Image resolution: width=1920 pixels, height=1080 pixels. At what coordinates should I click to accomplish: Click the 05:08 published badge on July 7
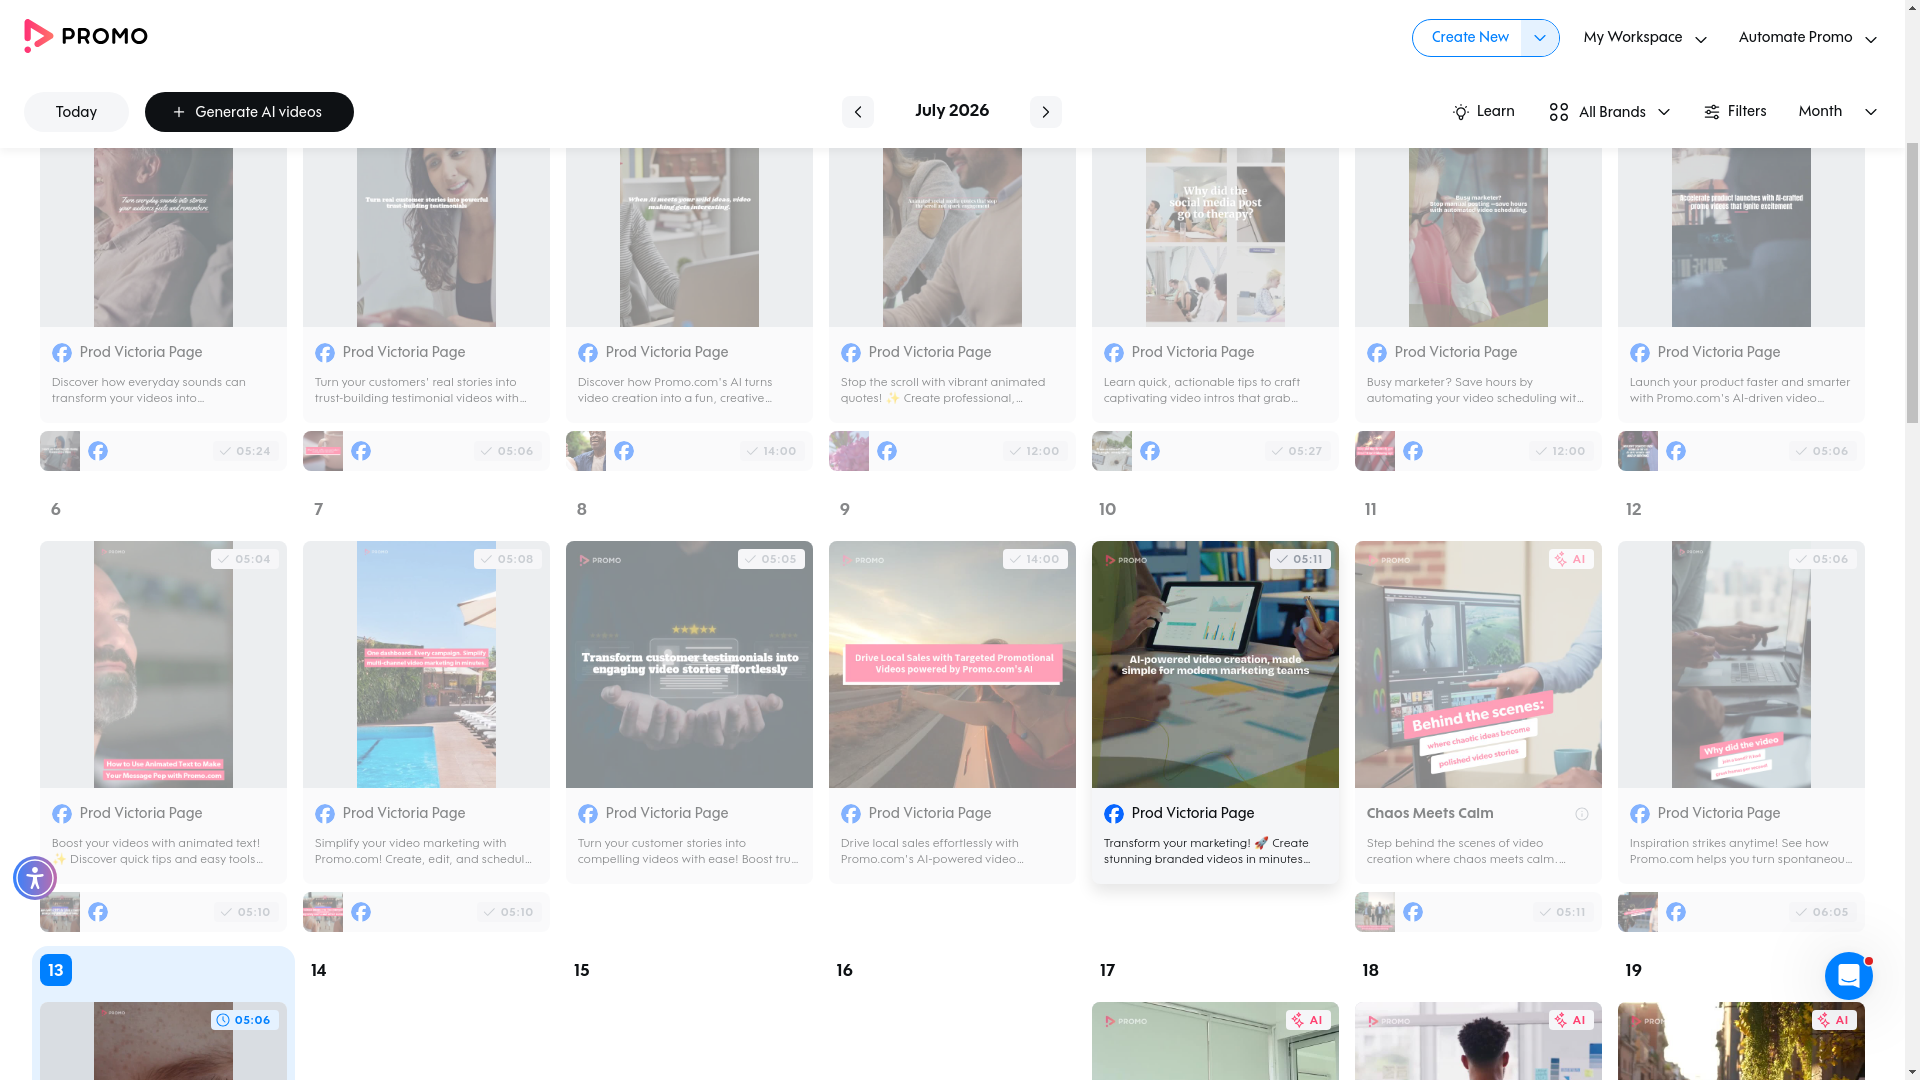pyautogui.click(x=508, y=559)
